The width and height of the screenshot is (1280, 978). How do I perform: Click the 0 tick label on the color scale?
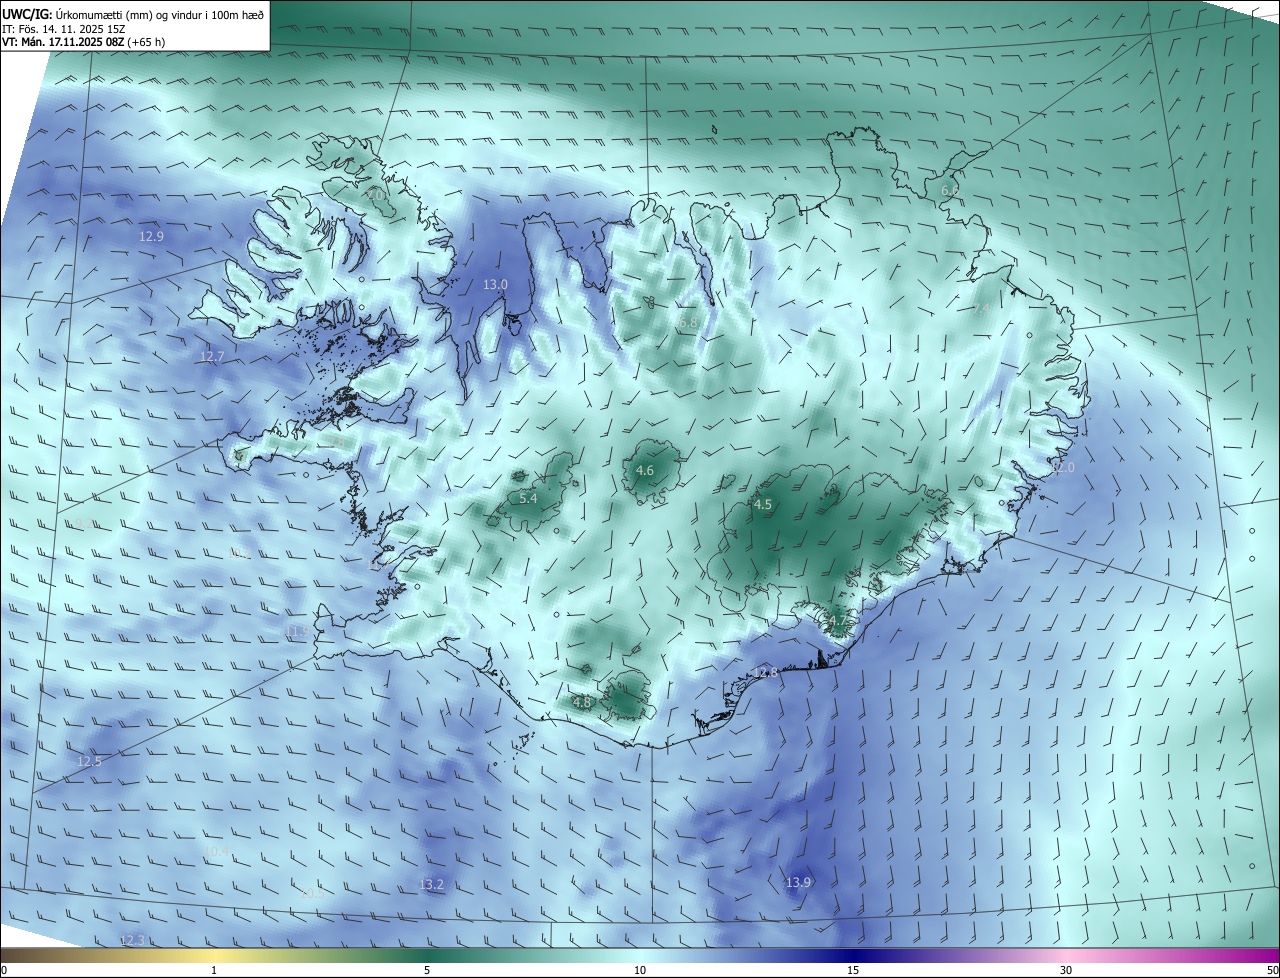(5, 970)
